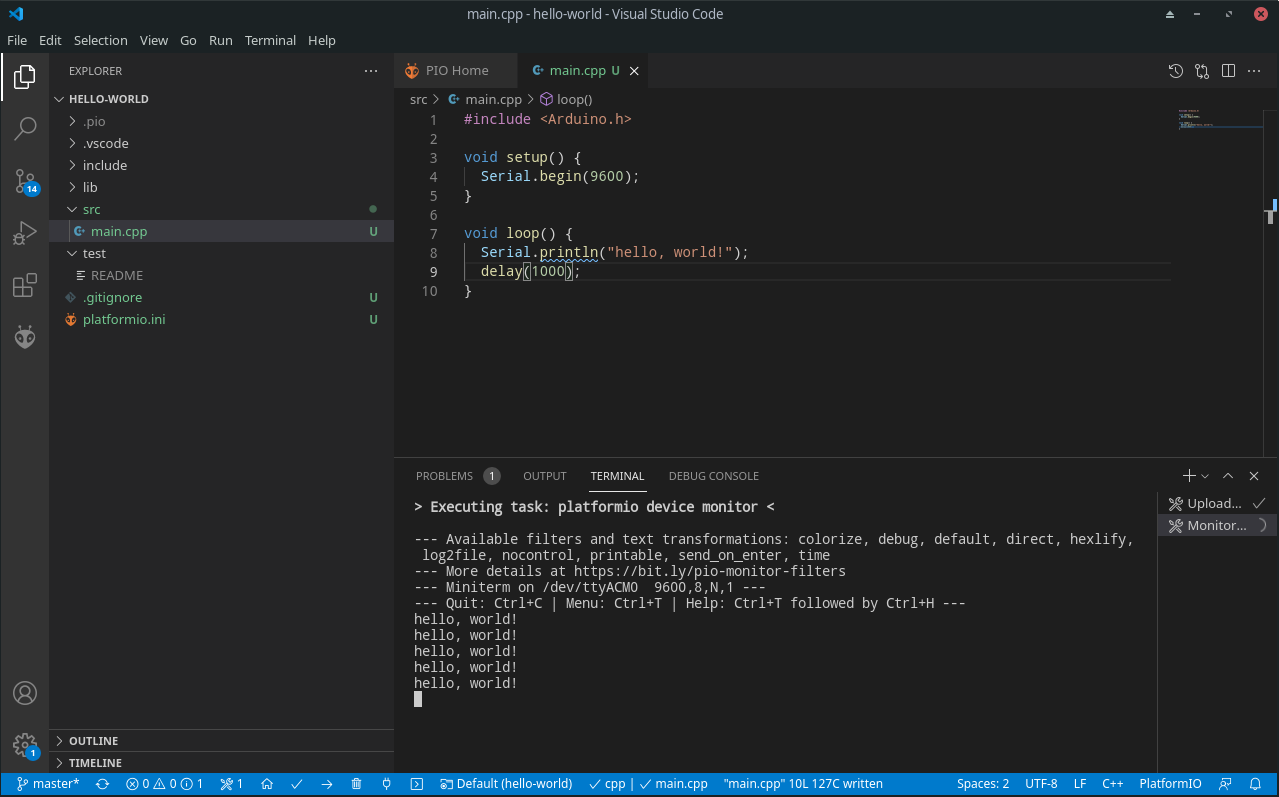This screenshot has width=1279, height=797.
Task: Create a new terminal with plus icon
Action: click(1189, 476)
